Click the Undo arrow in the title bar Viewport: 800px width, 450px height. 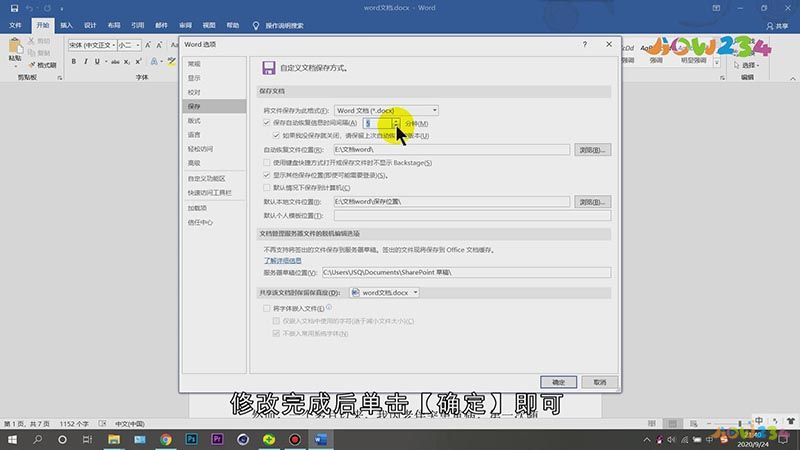coord(29,8)
